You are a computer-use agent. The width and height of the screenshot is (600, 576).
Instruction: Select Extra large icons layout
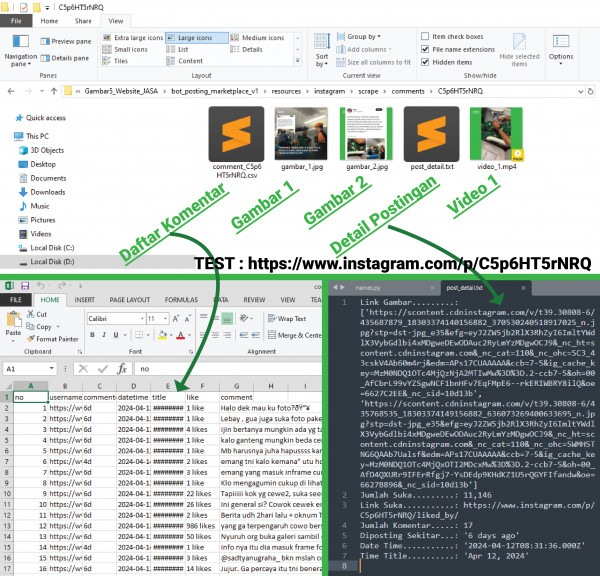click(x=133, y=38)
